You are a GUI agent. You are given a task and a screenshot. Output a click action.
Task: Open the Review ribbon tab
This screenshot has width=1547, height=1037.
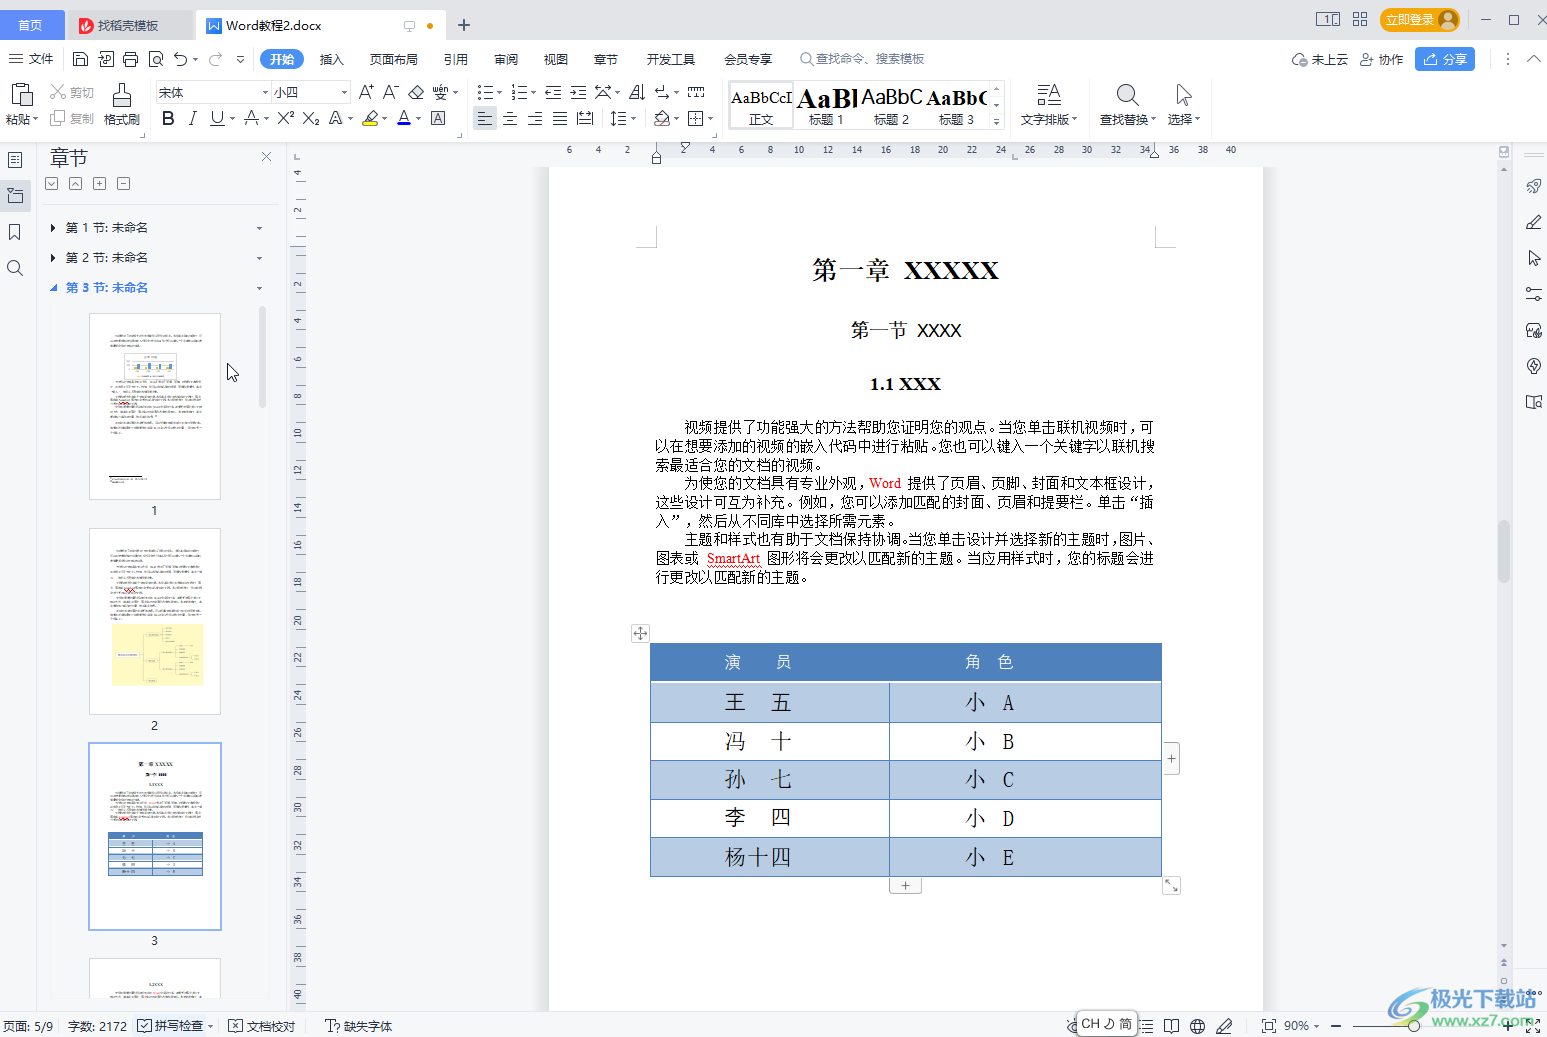pos(506,59)
